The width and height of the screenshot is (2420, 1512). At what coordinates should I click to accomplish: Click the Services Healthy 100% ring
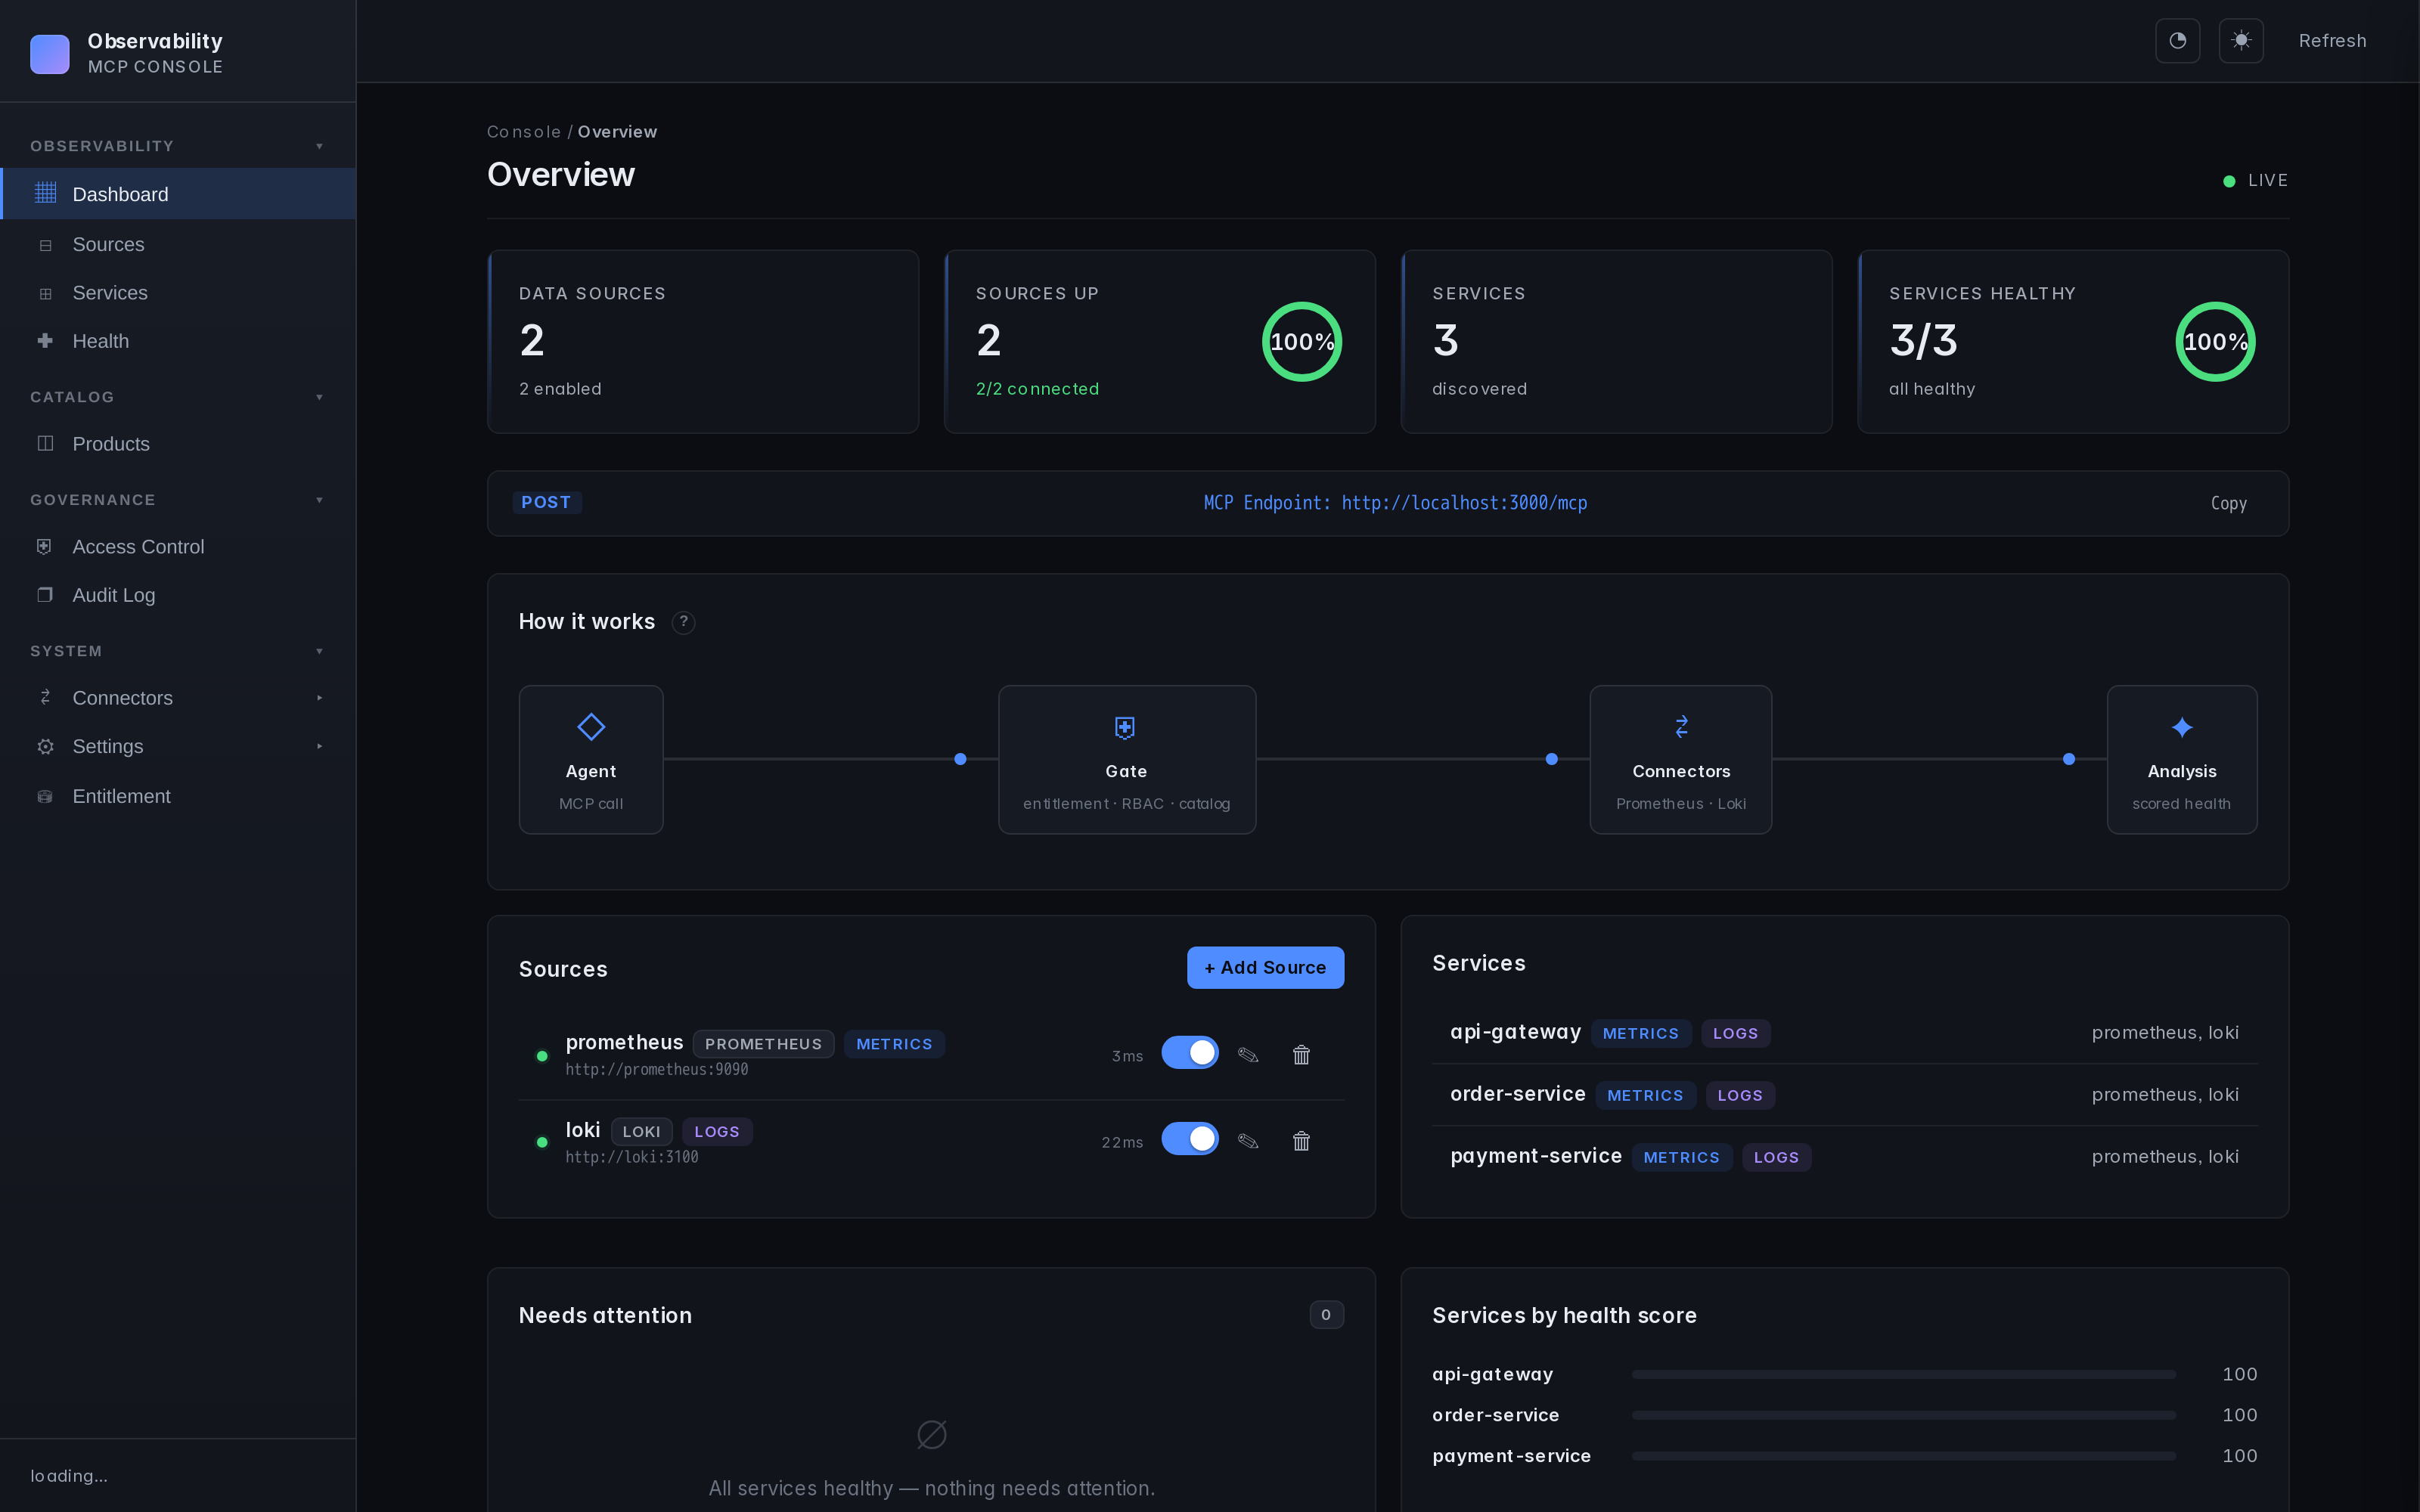[2215, 341]
